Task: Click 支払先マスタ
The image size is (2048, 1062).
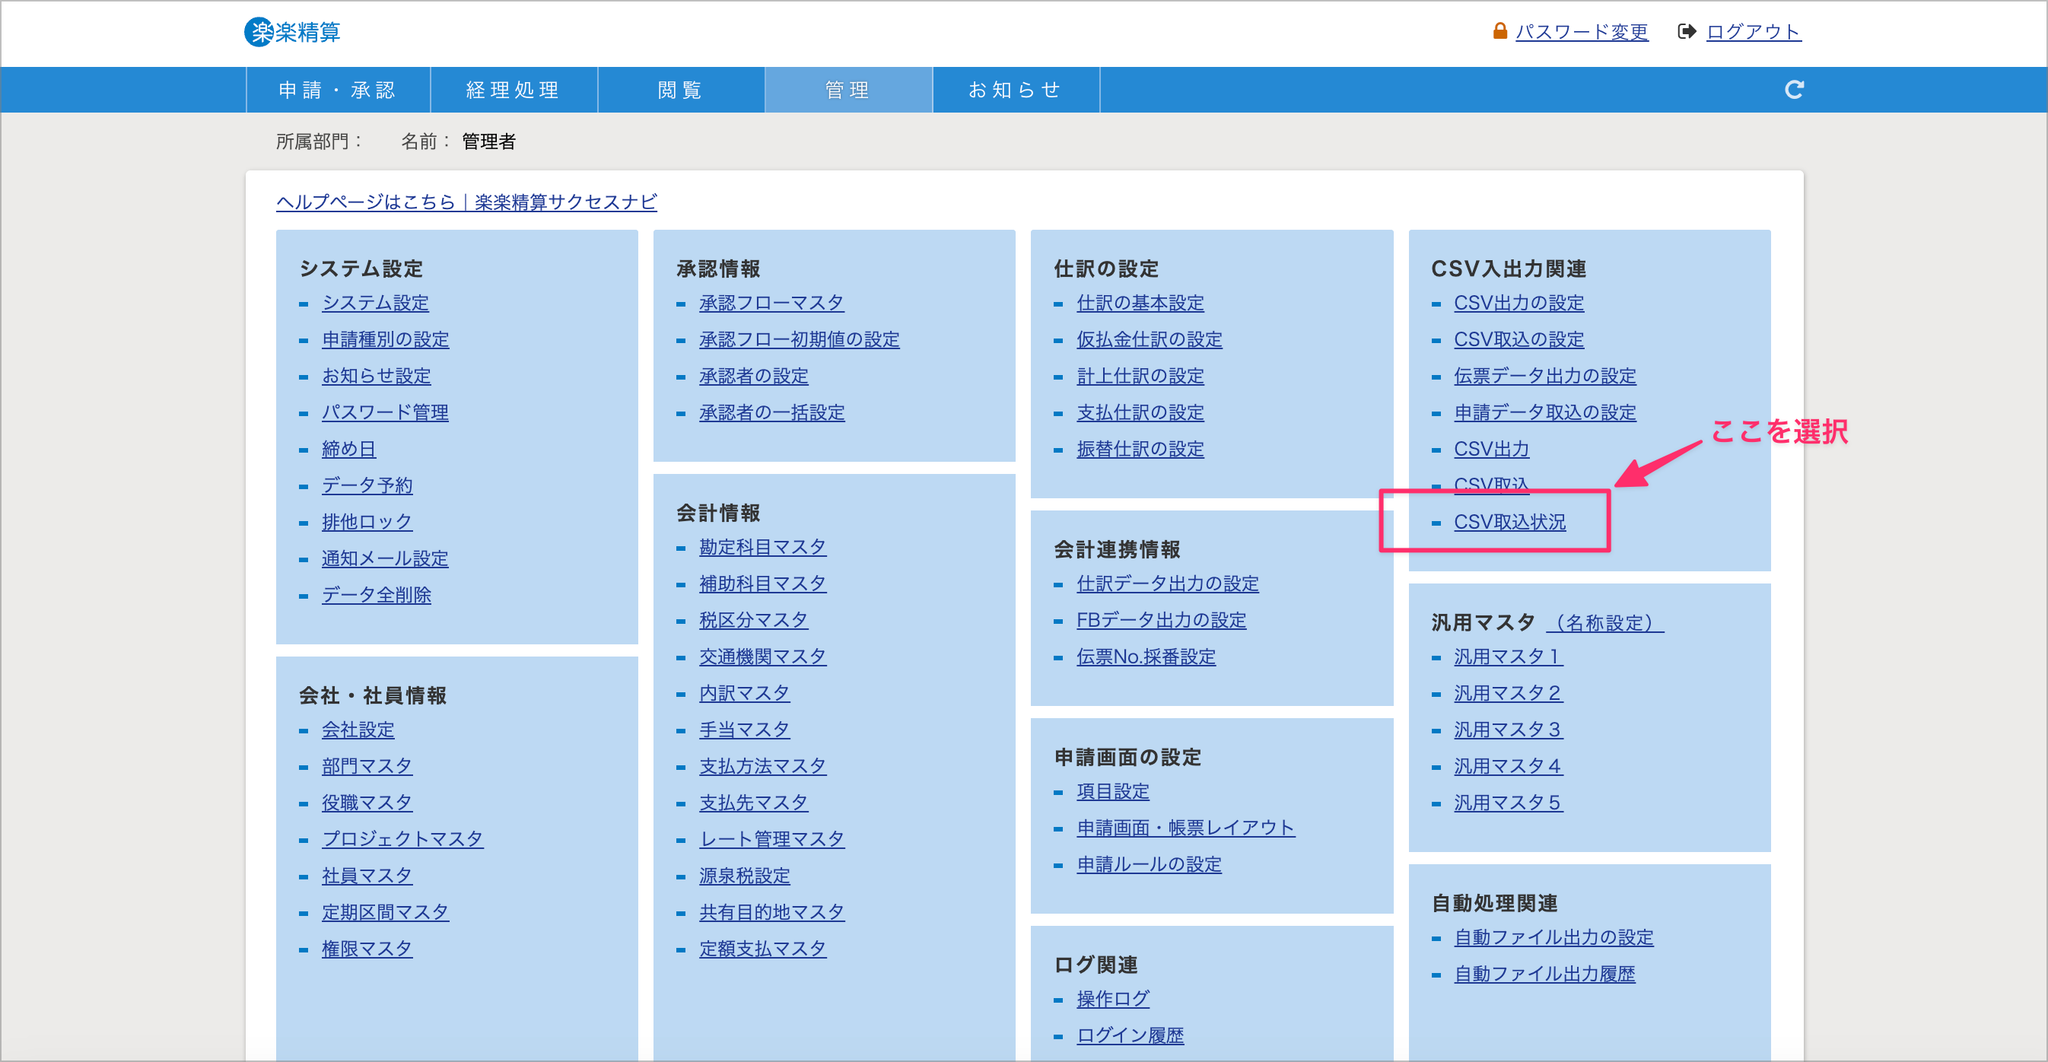Action: point(753,803)
